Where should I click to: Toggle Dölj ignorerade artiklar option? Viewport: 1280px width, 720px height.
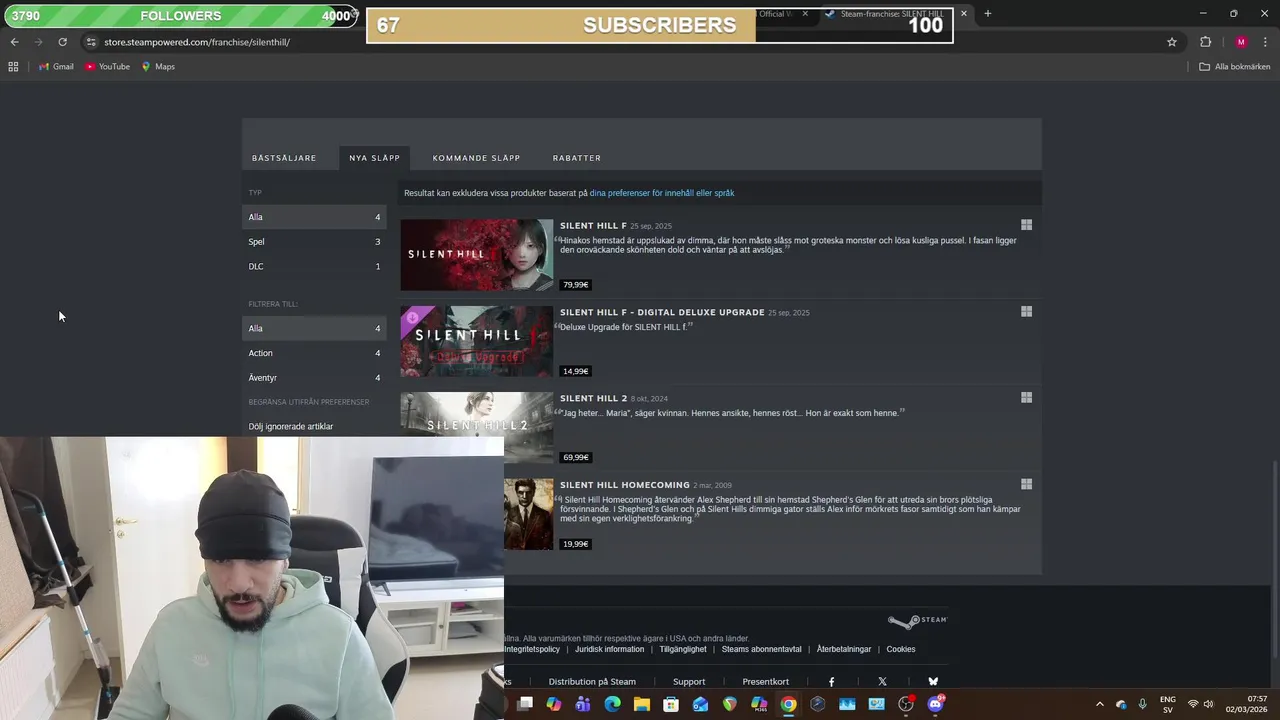coord(291,427)
